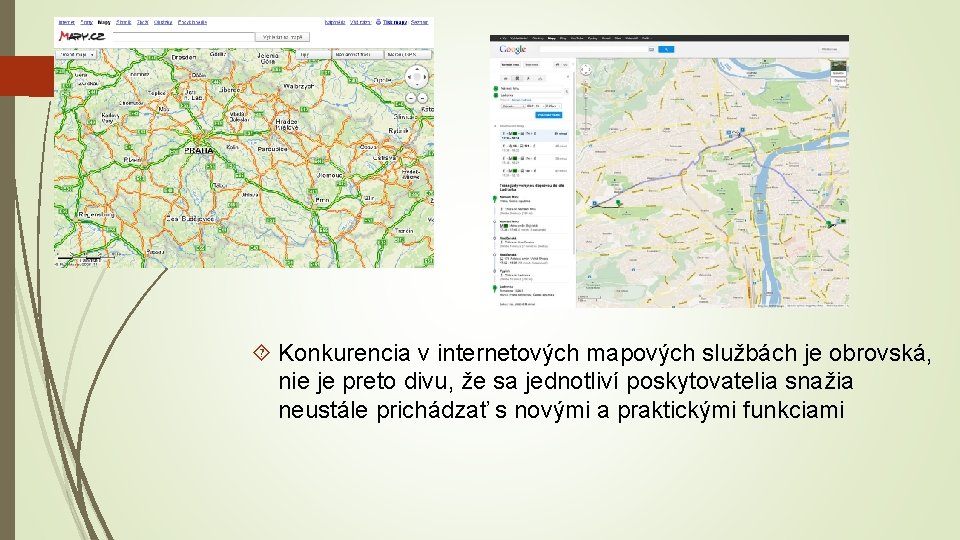Click the Pardubice label on the Mapy.cz map
Image resolution: width=960 pixels, height=540 pixels.
(x=272, y=149)
